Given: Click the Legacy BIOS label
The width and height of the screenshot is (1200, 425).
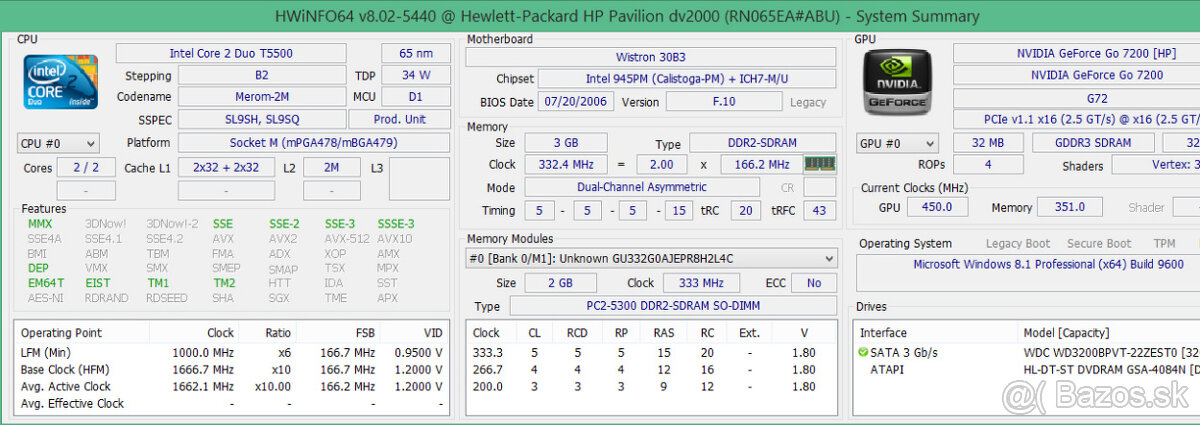Looking at the screenshot, I should [808, 102].
